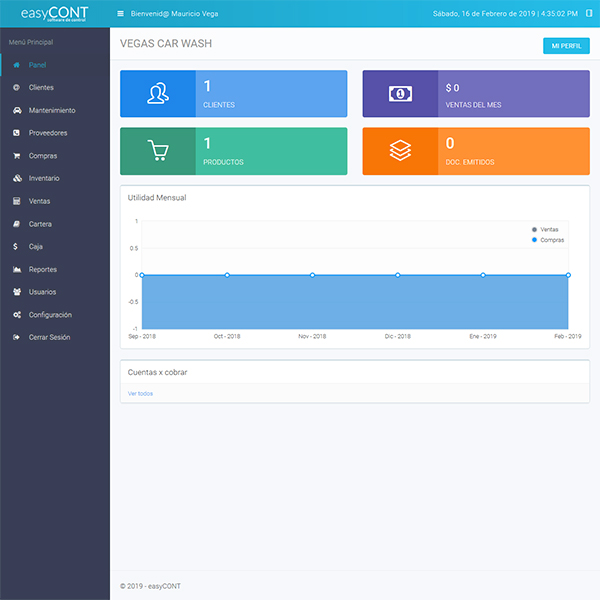This screenshot has width=600, height=600.
Task: Click the VENTAS DEL MES label
Action: (473, 105)
